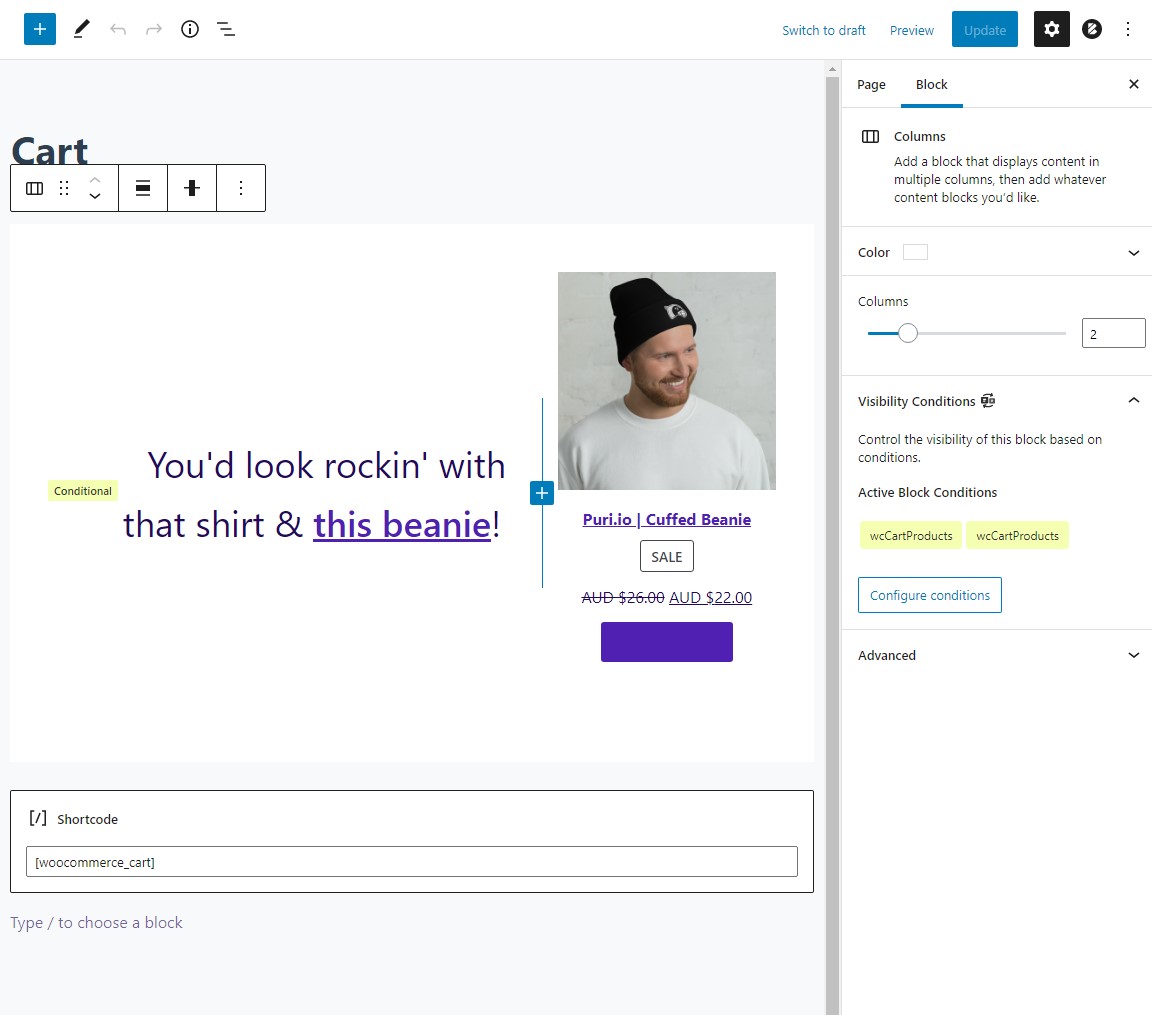Move block down with arrow
Image resolution: width=1152 pixels, height=1015 pixels.
click(x=95, y=197)
